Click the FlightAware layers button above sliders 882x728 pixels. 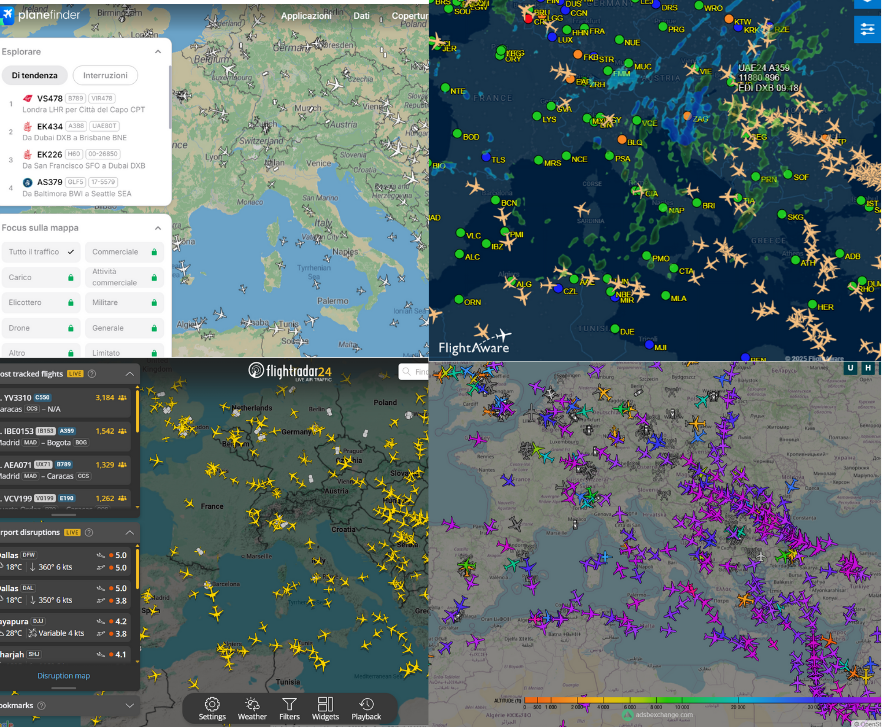(867, 4)
